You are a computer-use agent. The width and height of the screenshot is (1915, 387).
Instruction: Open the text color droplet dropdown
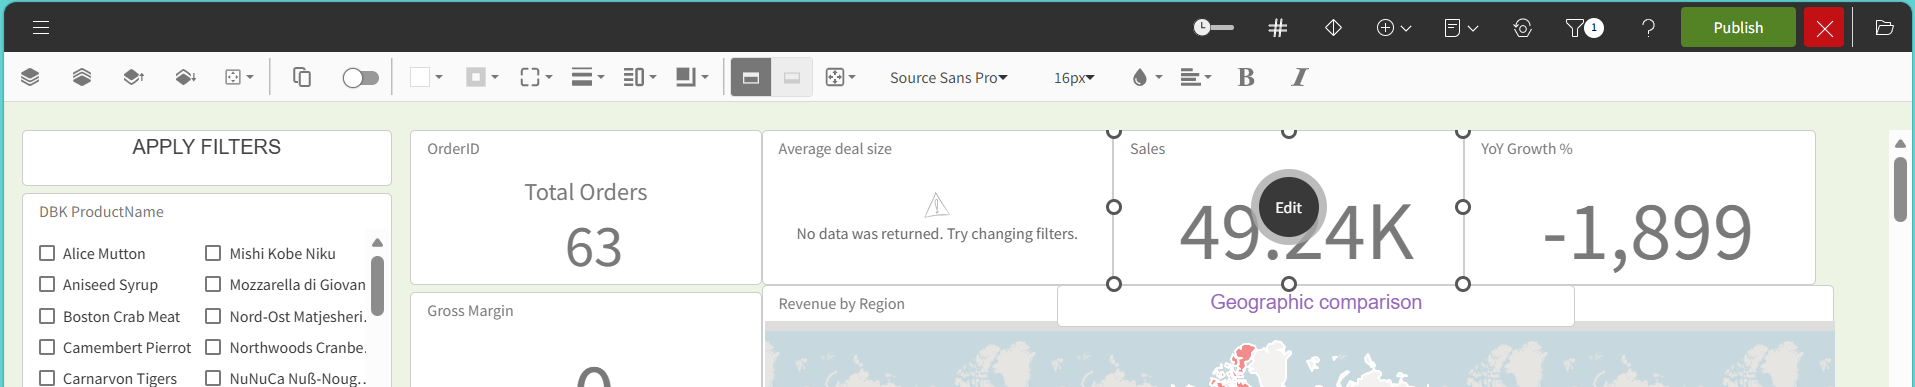[1147, 77]
